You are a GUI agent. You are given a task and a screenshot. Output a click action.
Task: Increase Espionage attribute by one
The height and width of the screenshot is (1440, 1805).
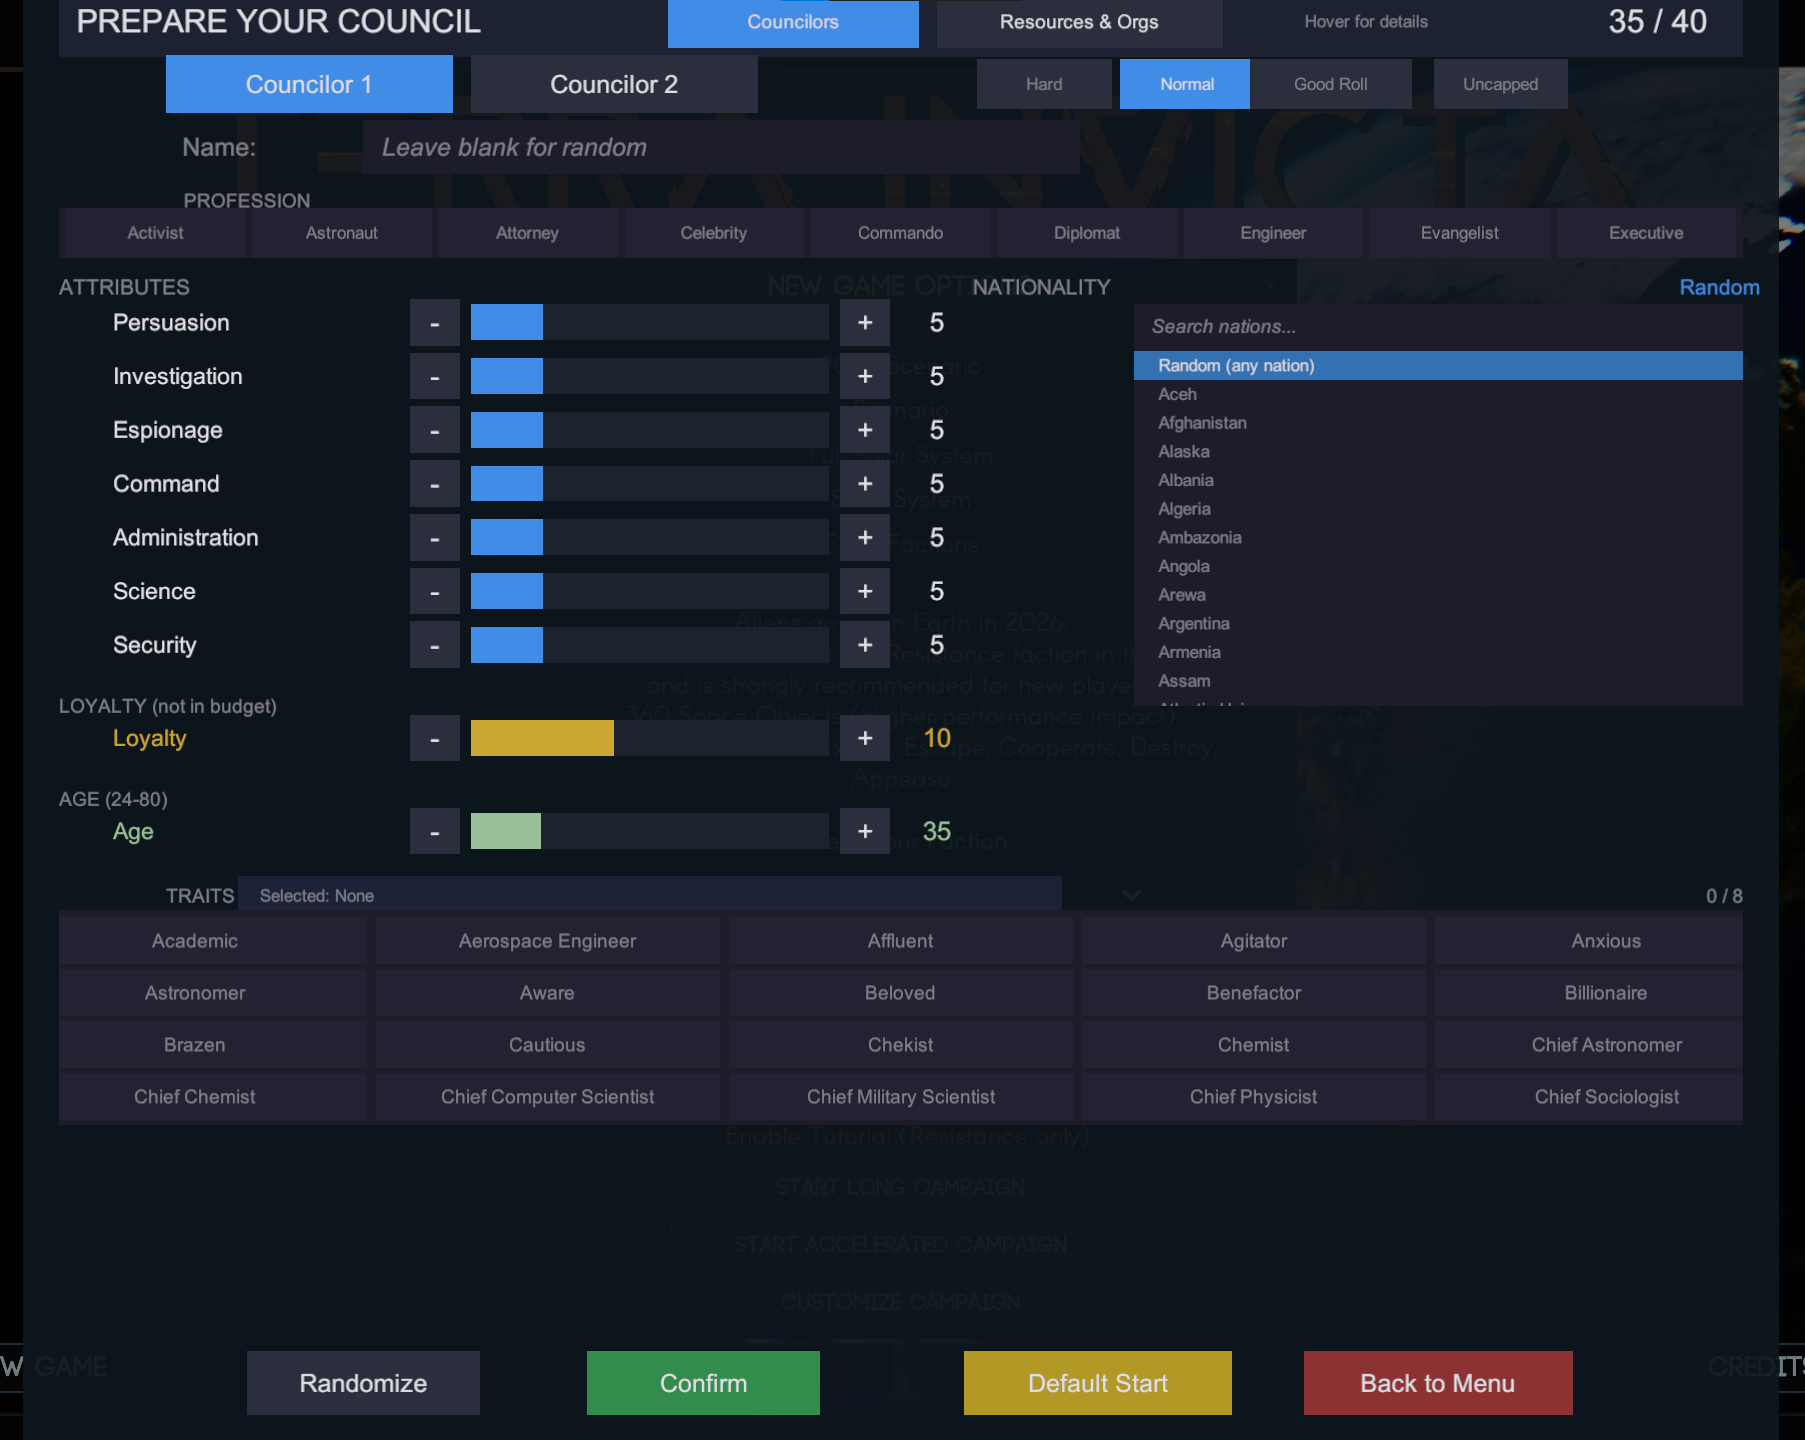pyautogui.click(x=865, y=430)
